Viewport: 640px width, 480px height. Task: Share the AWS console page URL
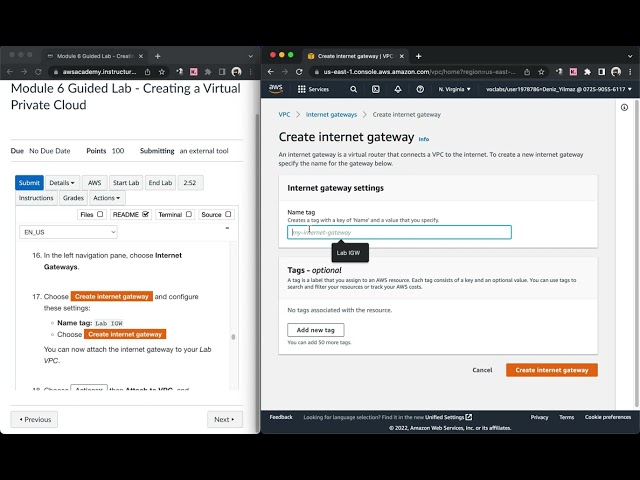pyautogui.click(x=527, y=72)
